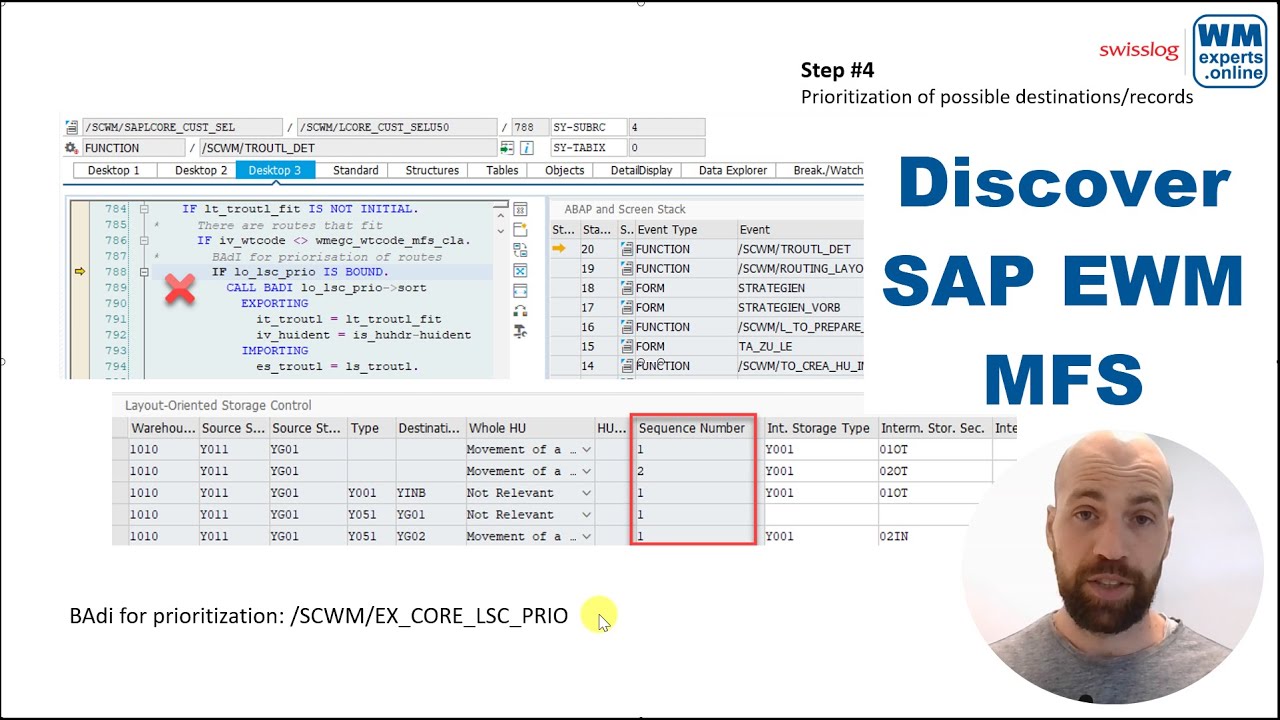Click the 02IN intermediate section cell
Image resolution: width=1280 pixels, height=720 pixels.
(x=934, y=537)
